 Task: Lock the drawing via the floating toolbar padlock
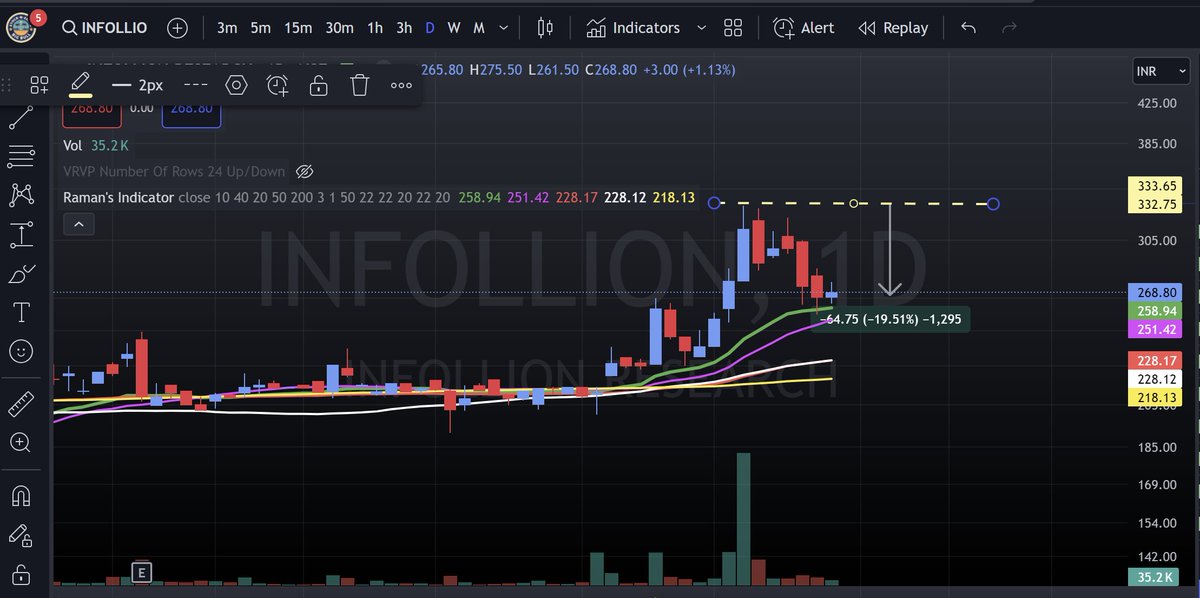tap(318, 85)
